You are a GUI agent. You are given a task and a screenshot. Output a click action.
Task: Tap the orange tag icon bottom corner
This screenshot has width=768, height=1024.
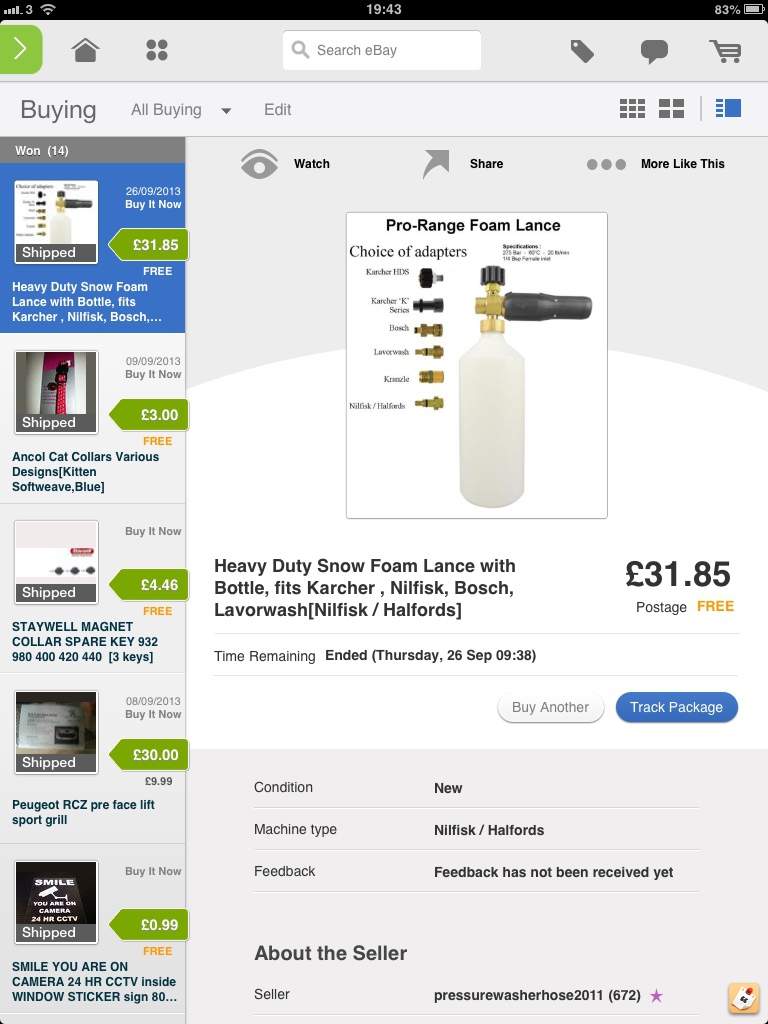tap(743, 998)
